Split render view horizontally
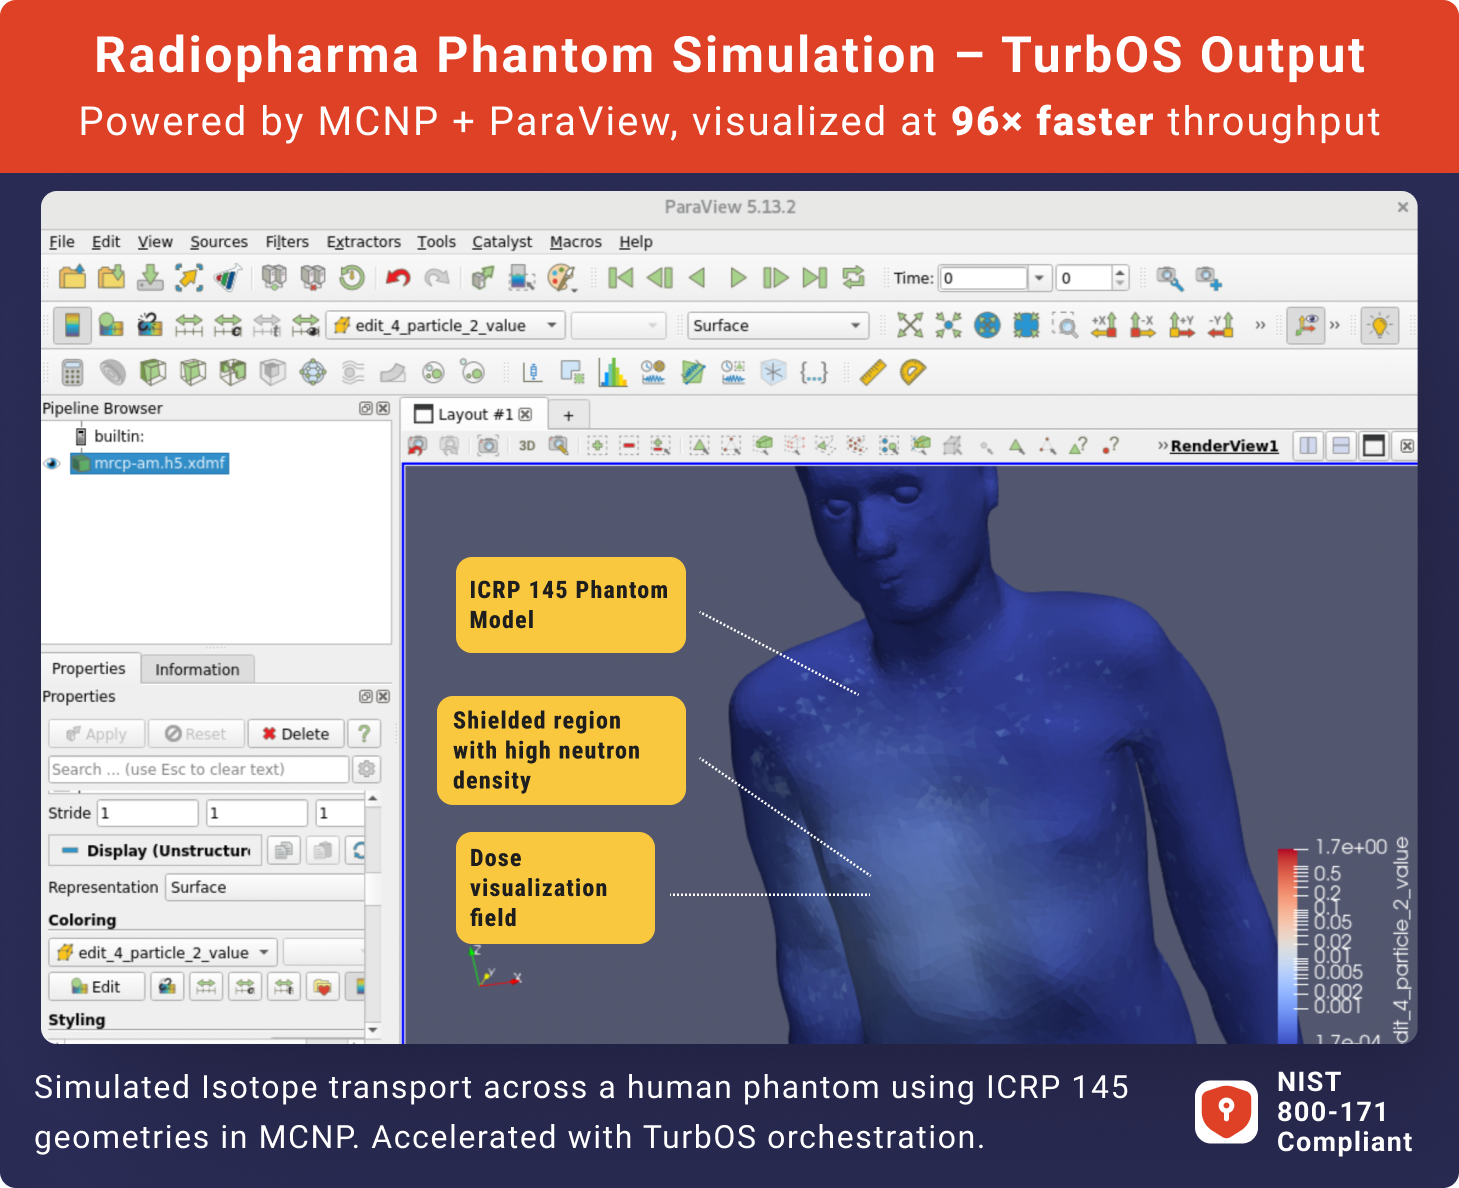 click(1308, 446)
